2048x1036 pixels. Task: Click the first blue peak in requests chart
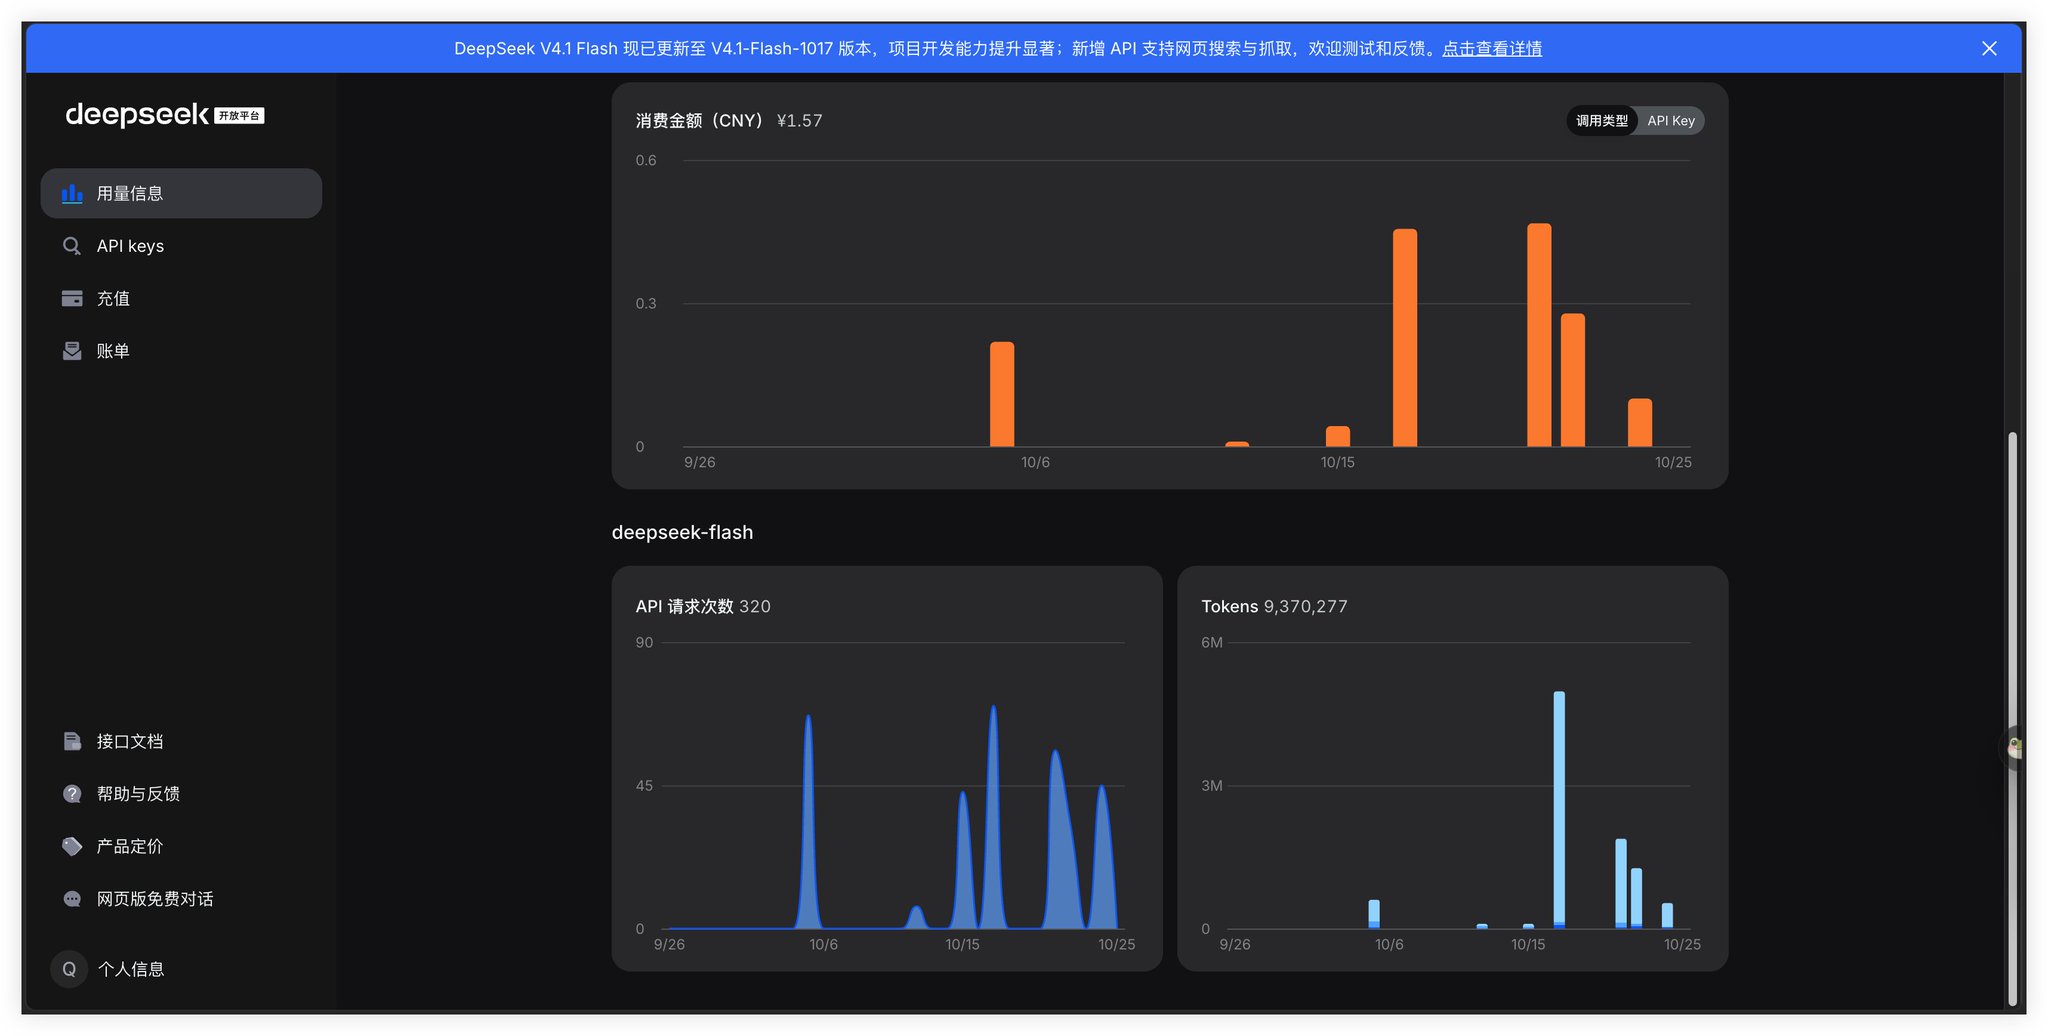click(808, 820)
